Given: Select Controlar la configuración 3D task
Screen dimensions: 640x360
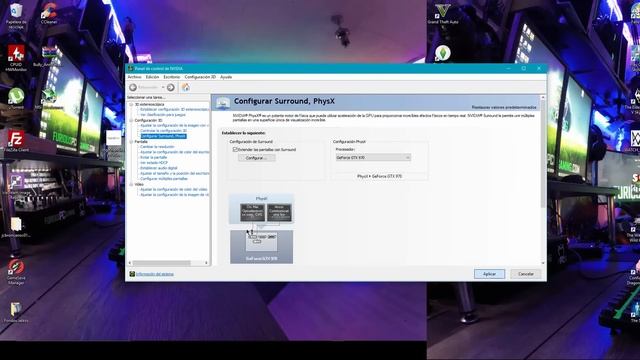Looking at the screenshot, I should tap(163, 131).
